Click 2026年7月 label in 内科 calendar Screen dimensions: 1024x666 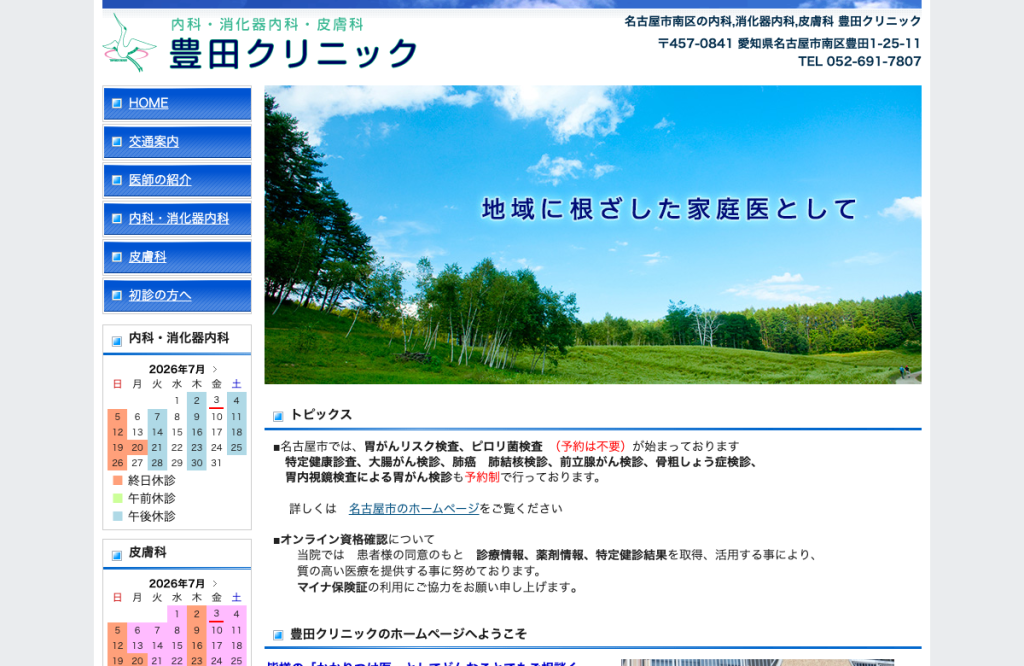tap(176, 370)
